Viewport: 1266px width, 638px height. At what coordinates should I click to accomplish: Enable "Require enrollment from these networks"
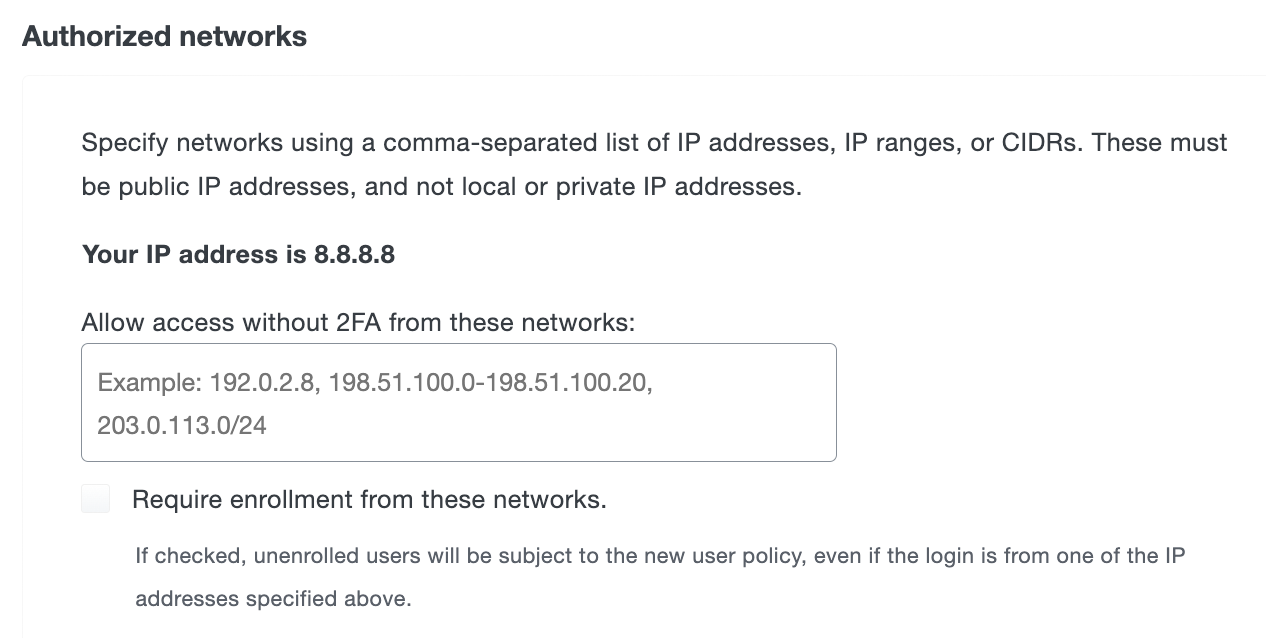point(95,498)
